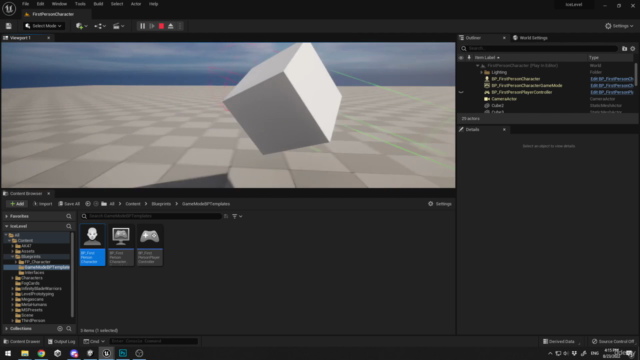Toggle Outliner visibility eye column header
The height and width of the screenshot is (360, 640).
pyautogui.click(x=461, y=58)
